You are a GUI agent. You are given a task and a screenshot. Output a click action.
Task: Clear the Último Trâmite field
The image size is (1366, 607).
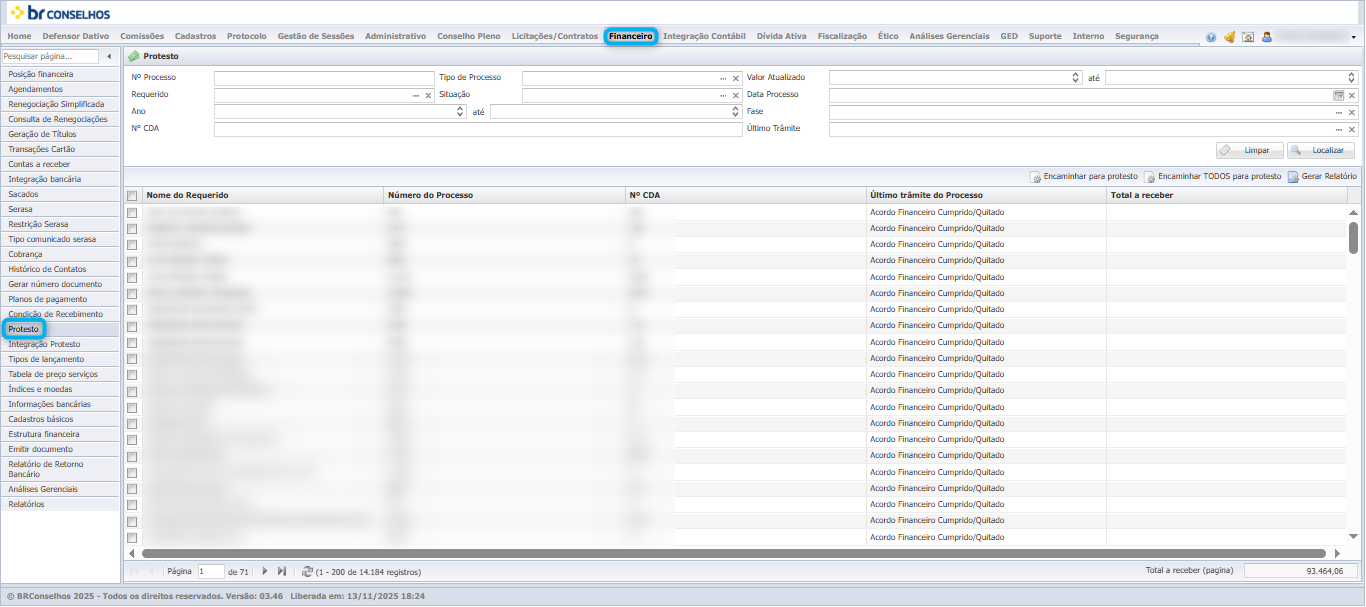click(x=1352, y=129)
